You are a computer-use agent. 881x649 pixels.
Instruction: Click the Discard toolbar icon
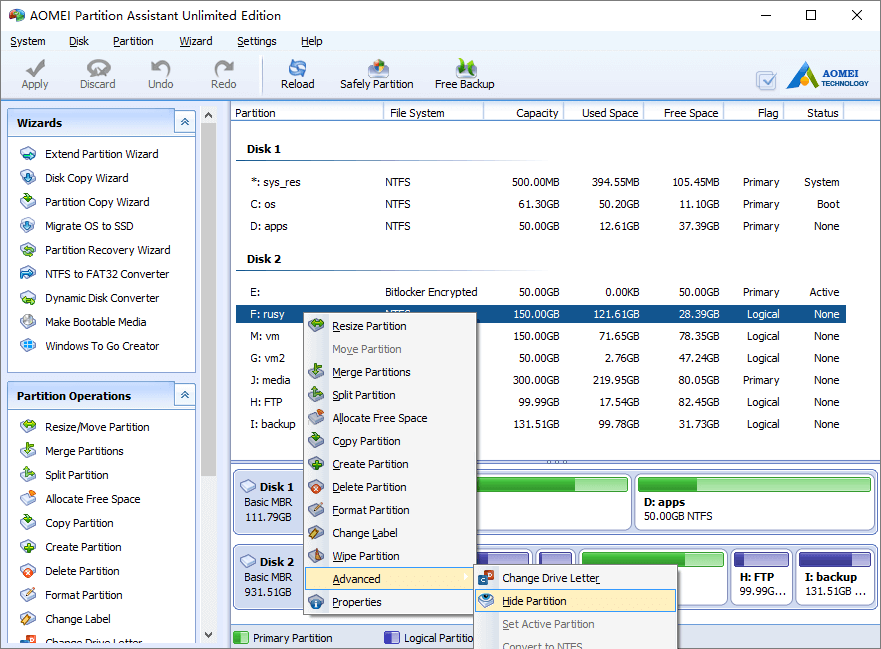98,68
